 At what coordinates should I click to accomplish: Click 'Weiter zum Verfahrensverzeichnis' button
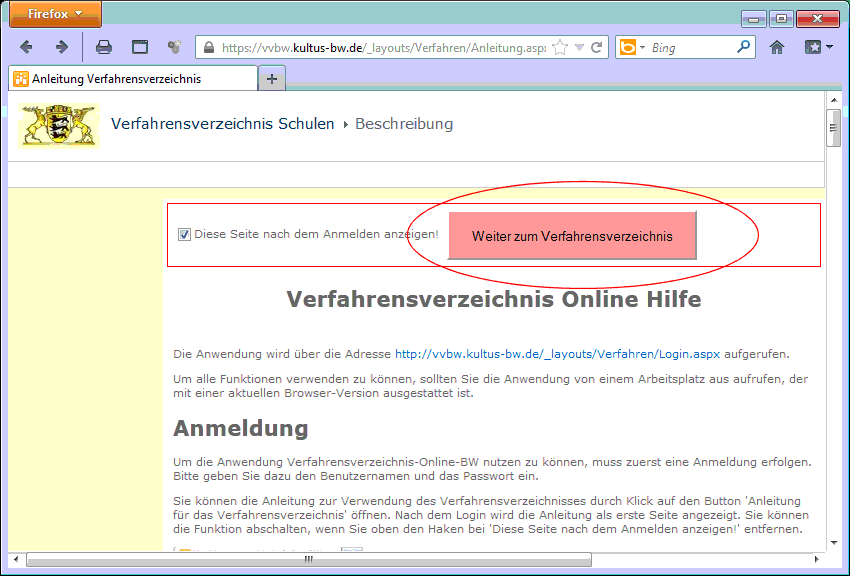572,236
